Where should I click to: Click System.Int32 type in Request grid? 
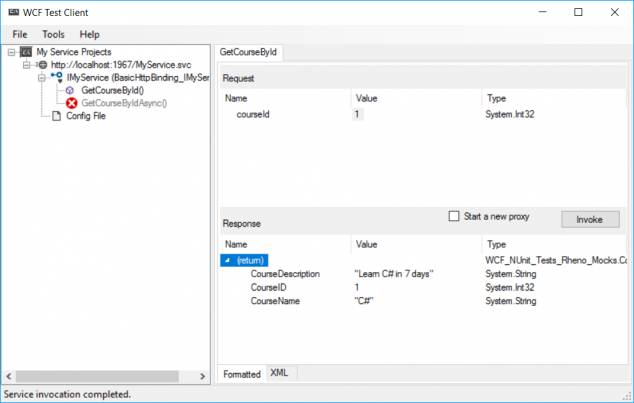point(510,114)
